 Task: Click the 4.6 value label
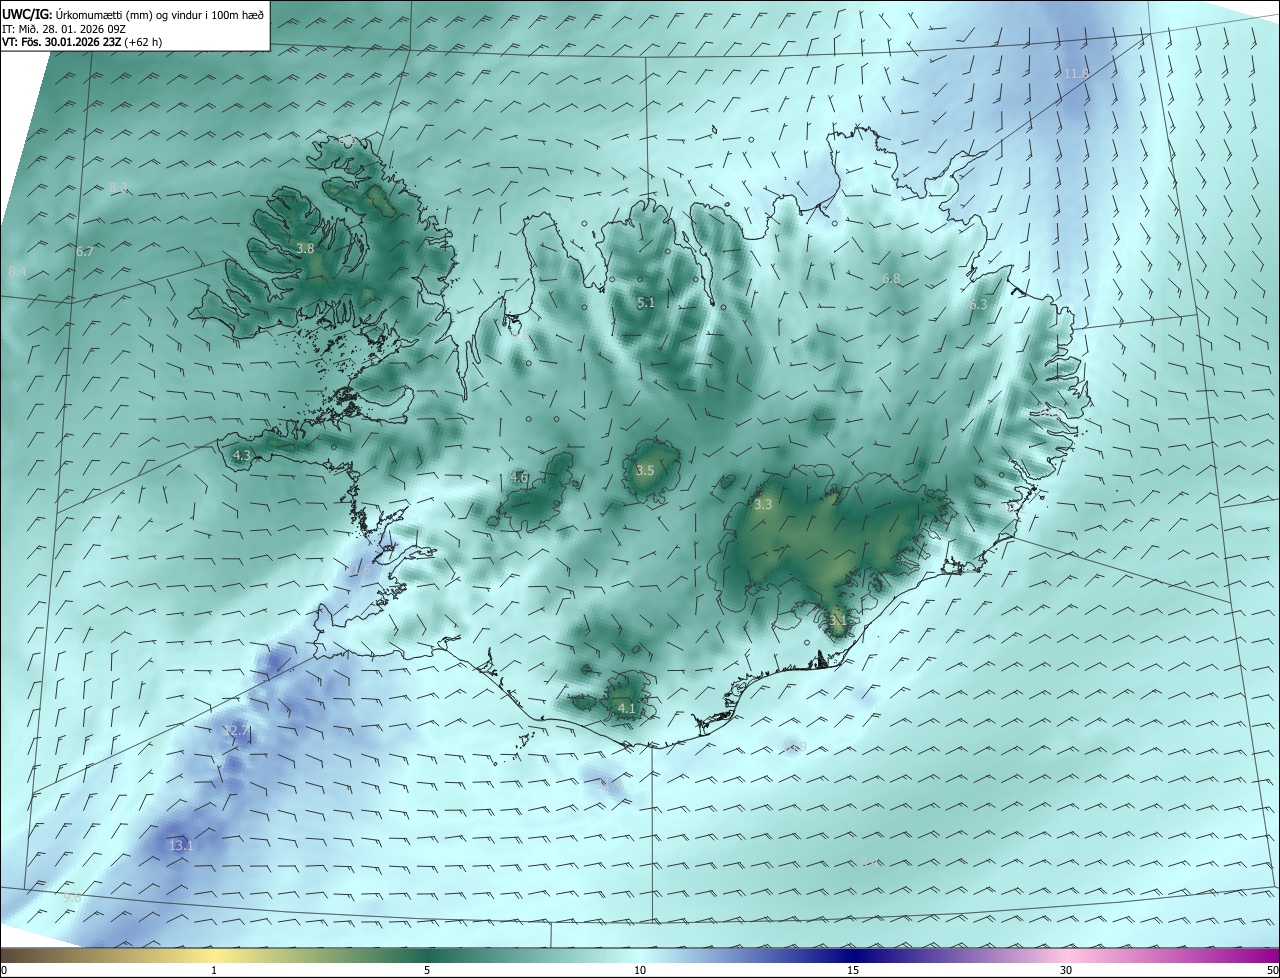[x=519, y=478]
